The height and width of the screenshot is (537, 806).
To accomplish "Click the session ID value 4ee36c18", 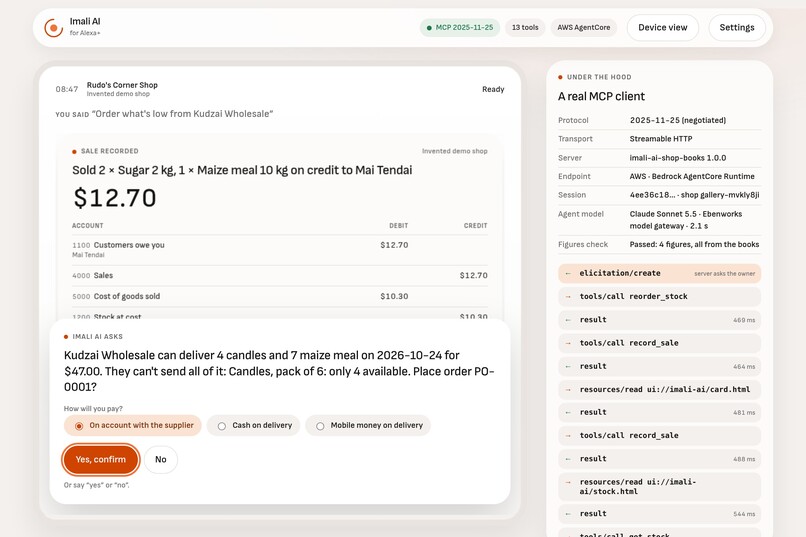I will [x=694, y=195].
